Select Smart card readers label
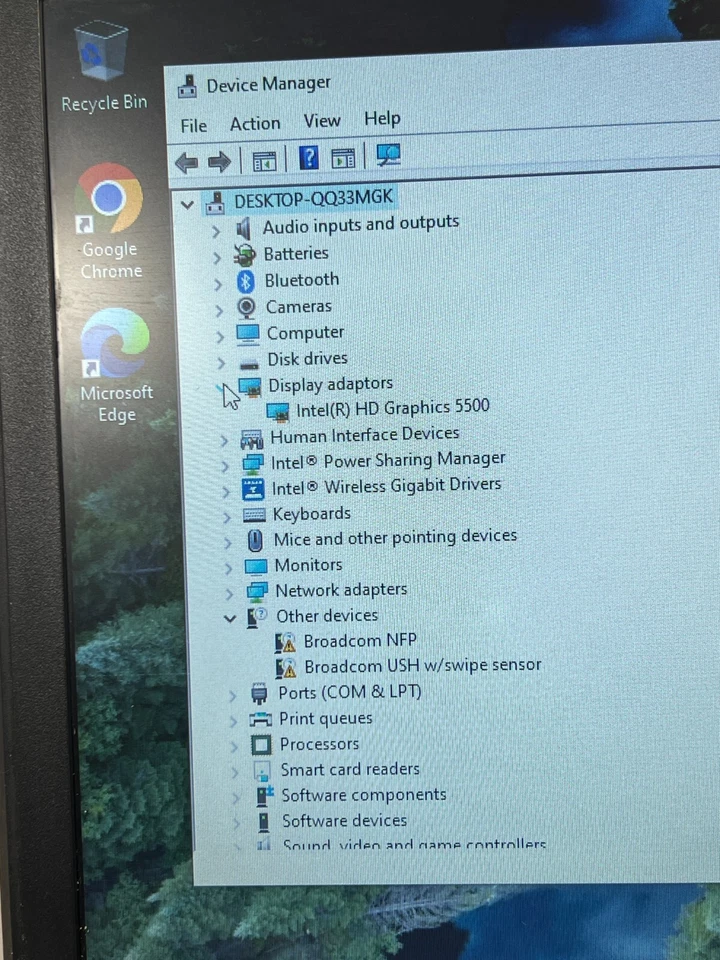720x960 pixels. click(350, 770)
